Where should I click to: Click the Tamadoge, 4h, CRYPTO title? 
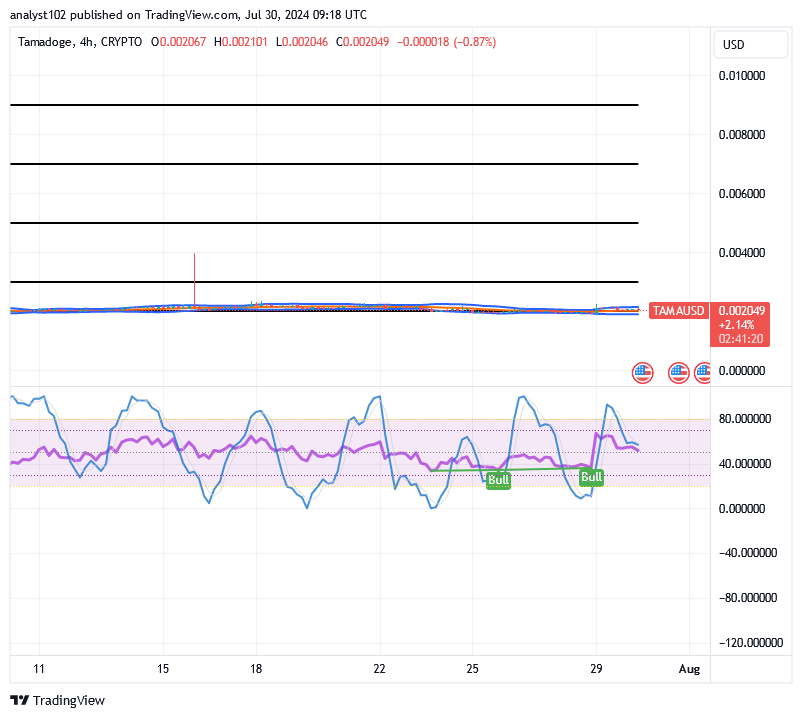point(80,42)
